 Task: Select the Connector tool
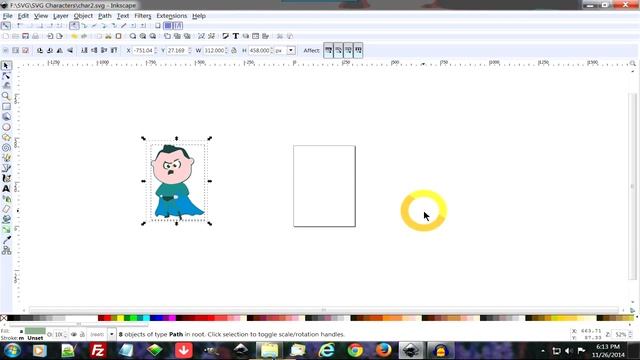click(x=6, y=250)
